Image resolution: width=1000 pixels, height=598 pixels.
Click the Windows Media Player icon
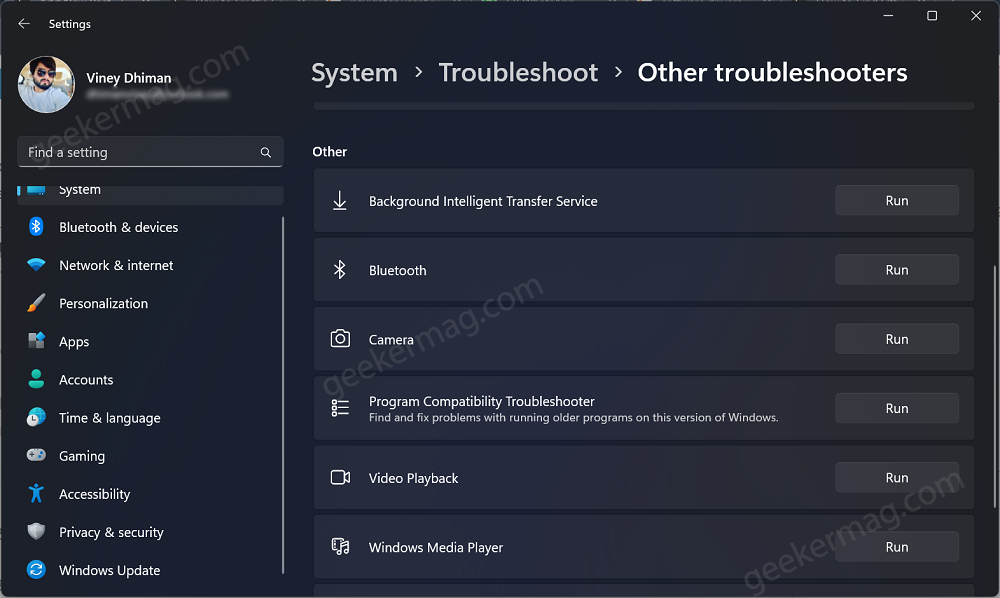[x=340, y=546]
